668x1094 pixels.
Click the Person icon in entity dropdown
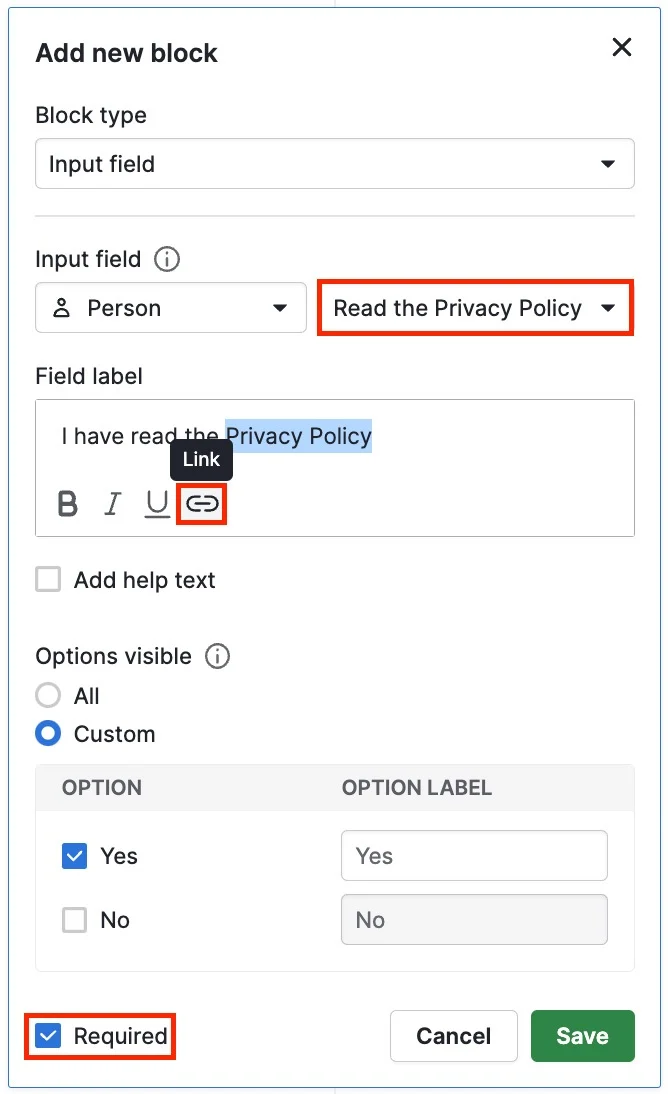coord(61,308)
